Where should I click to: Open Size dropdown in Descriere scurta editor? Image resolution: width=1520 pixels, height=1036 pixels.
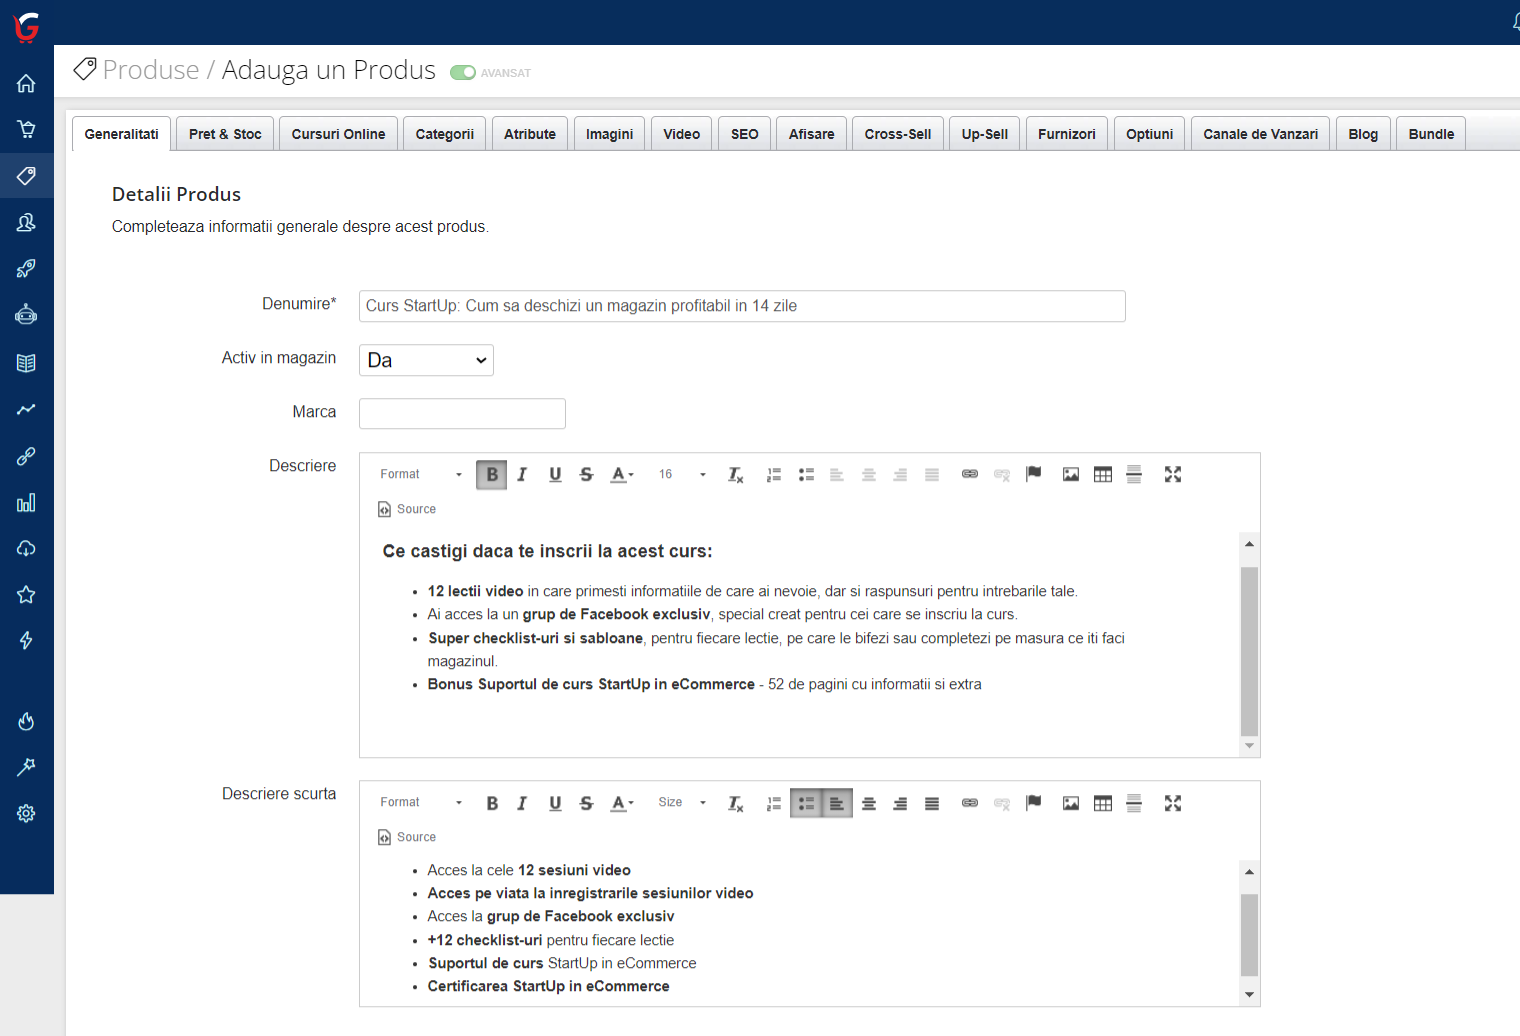pos(682,803)
